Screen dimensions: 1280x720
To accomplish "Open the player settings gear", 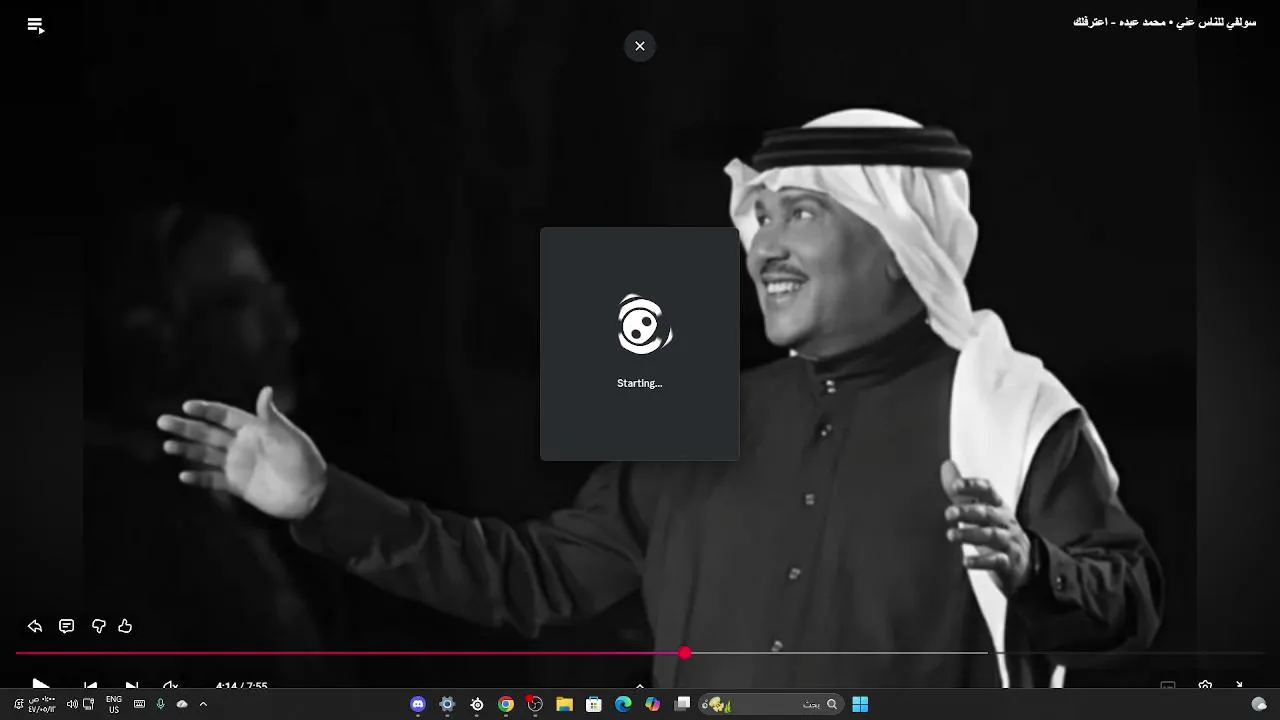I will [1205, 686].
